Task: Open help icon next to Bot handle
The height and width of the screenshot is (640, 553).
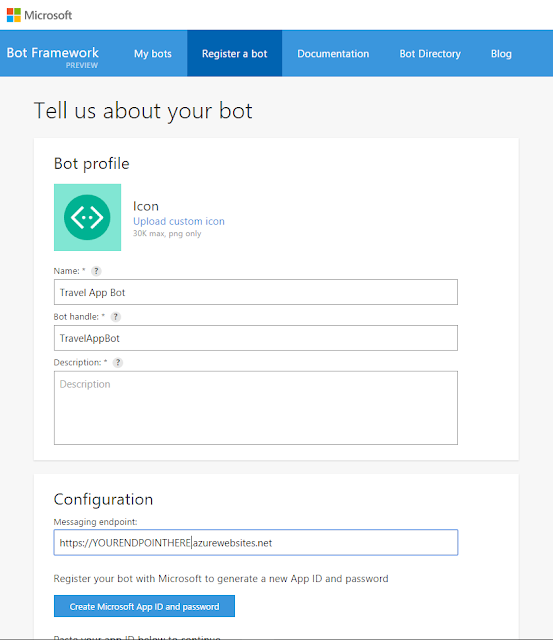Action: pos(116,317)
